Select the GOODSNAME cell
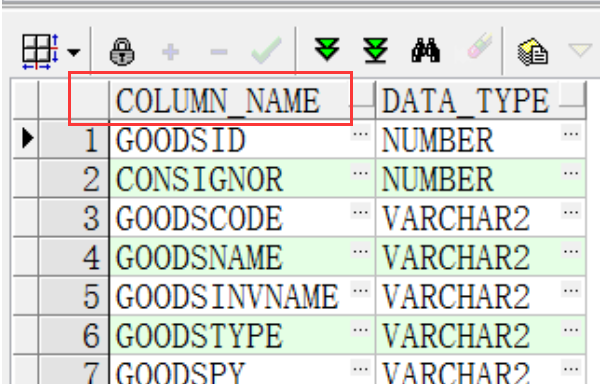Screen dimensions: 604x384 [x=242, y=257]
